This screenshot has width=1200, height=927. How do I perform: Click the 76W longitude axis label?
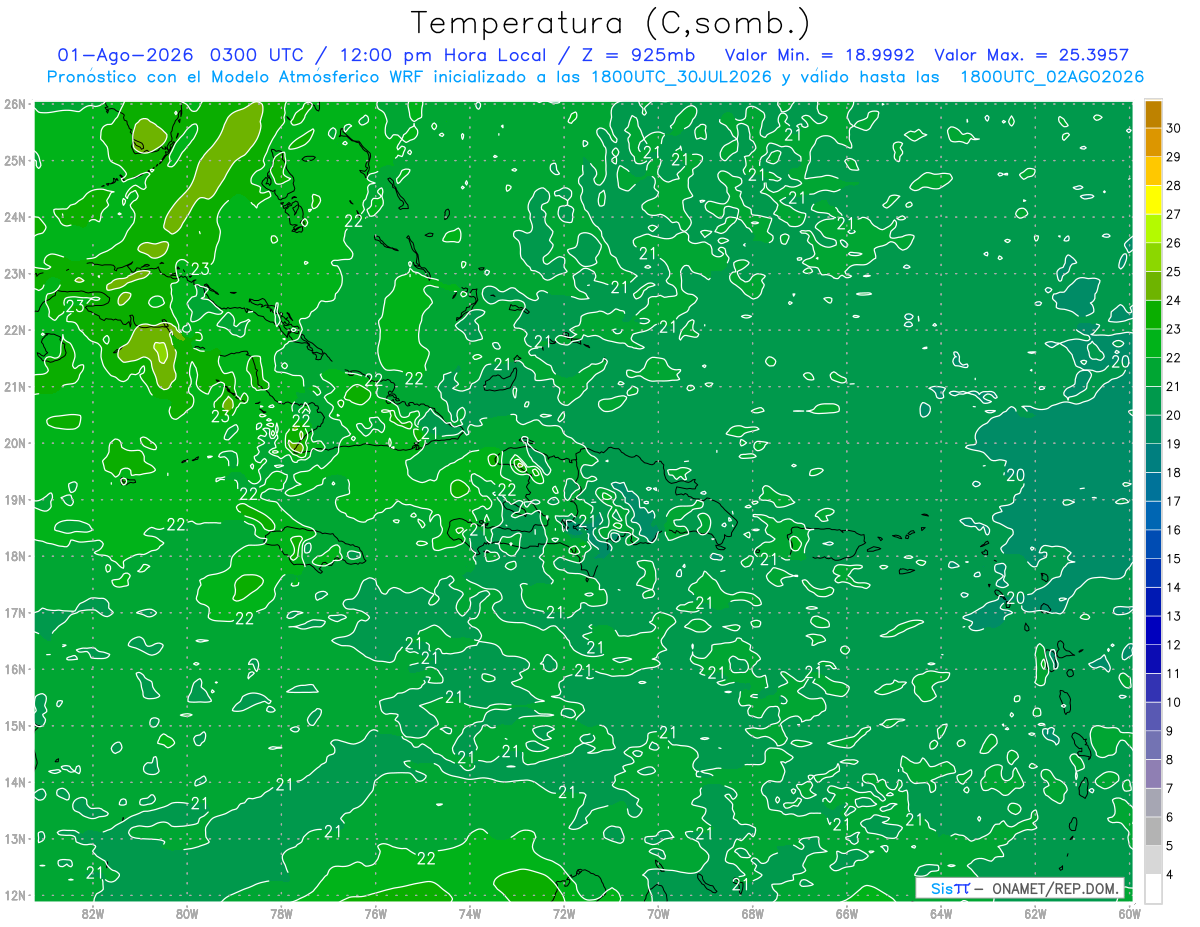pyautogui.click(x=376, y=913)
